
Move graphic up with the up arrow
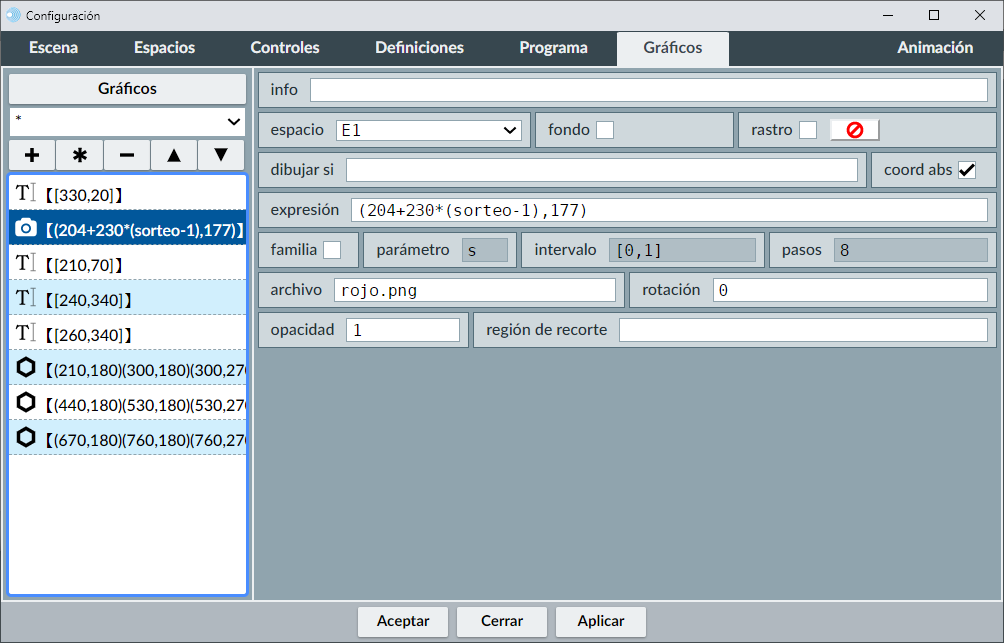pos(174,156)
